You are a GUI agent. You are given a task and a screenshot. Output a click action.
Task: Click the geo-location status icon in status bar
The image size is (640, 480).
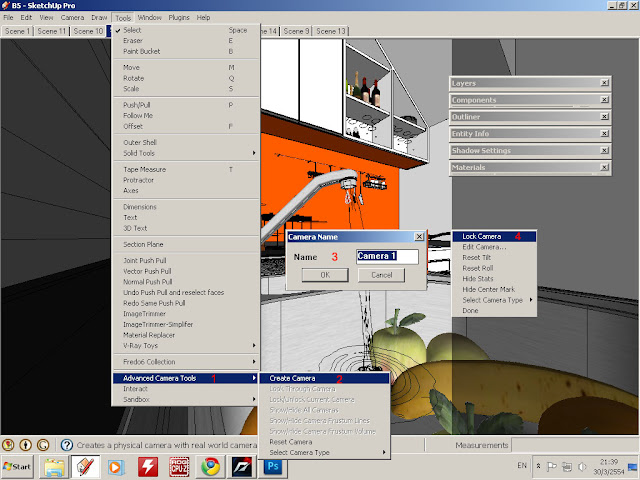pyautogui.click(x=8, y=444)
